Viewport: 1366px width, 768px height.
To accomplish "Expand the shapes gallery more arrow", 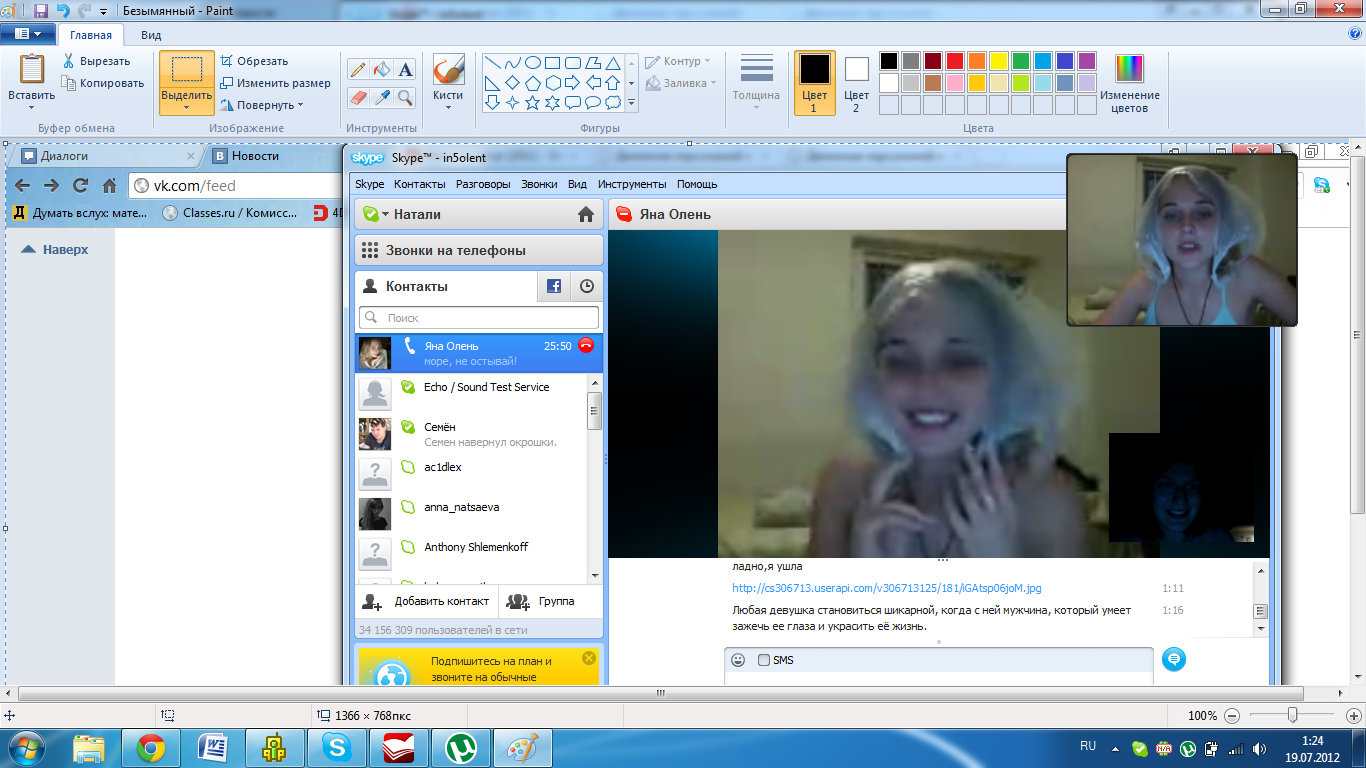I will [630, 103].
